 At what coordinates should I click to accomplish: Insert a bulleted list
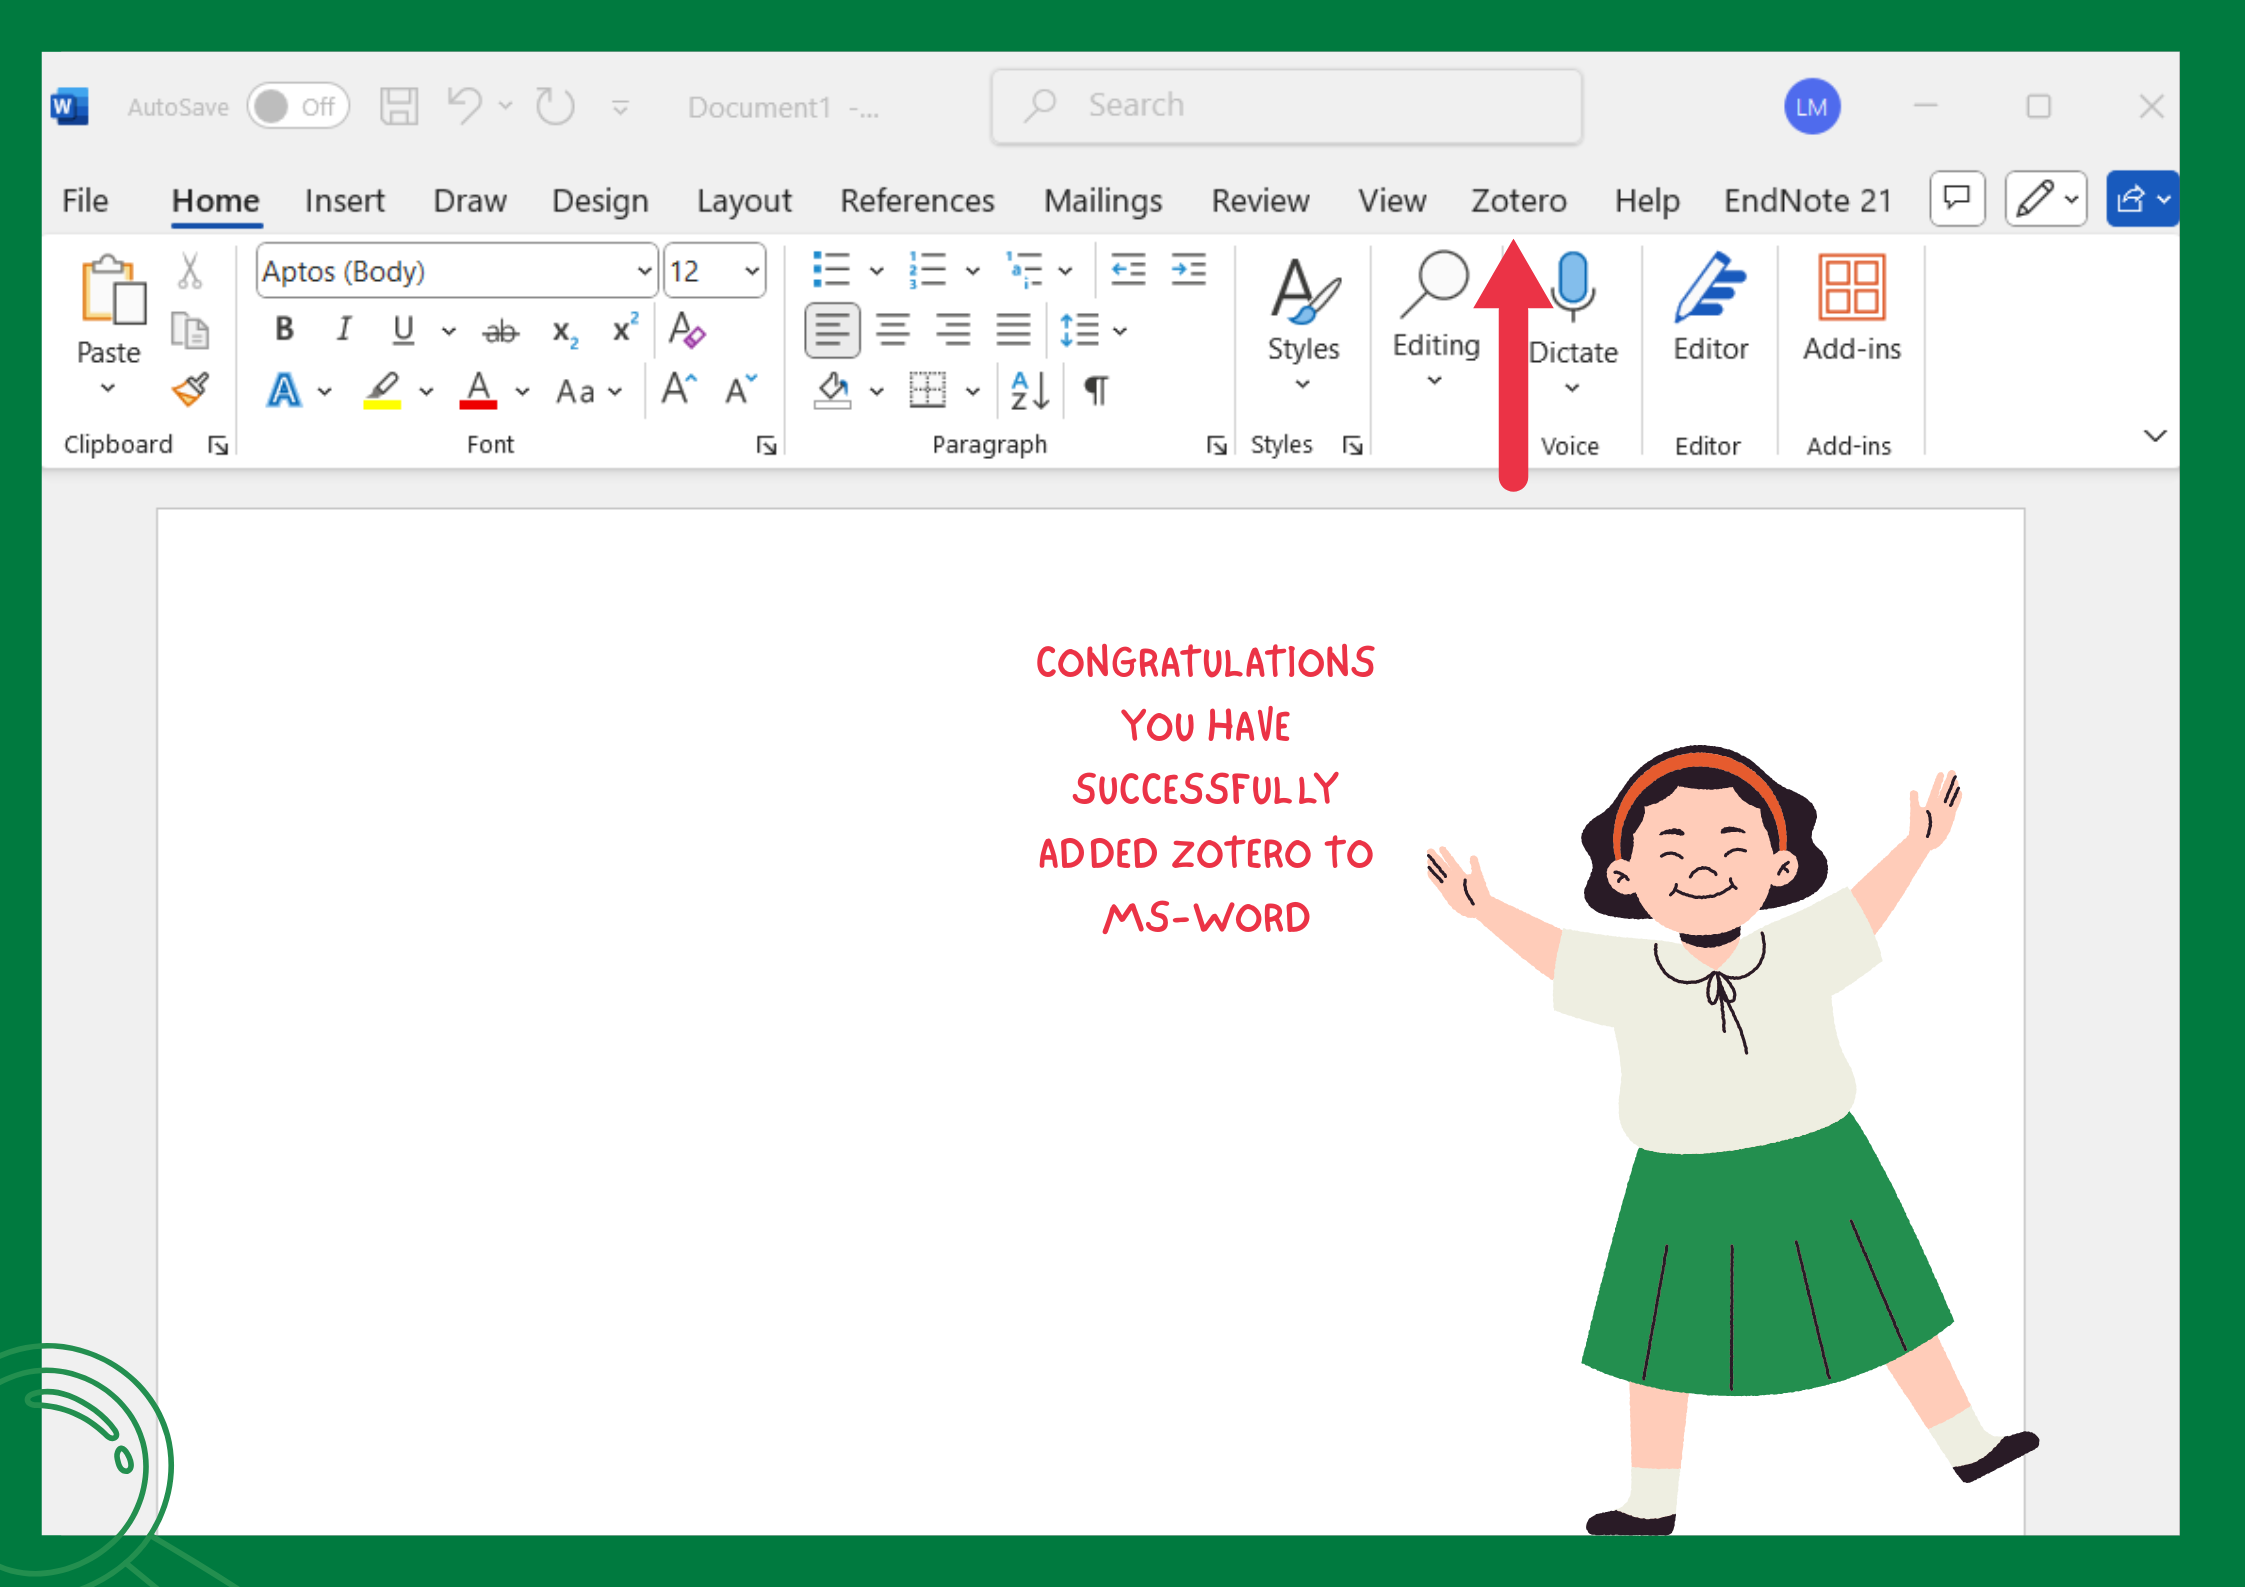point(830,270)
